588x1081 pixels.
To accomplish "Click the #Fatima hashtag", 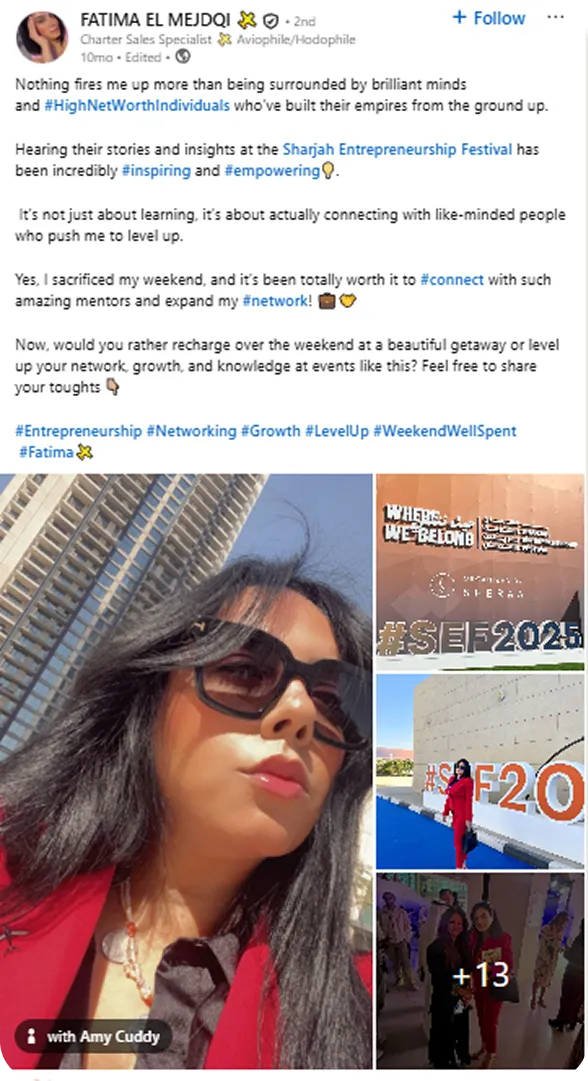I will [46, 452].
